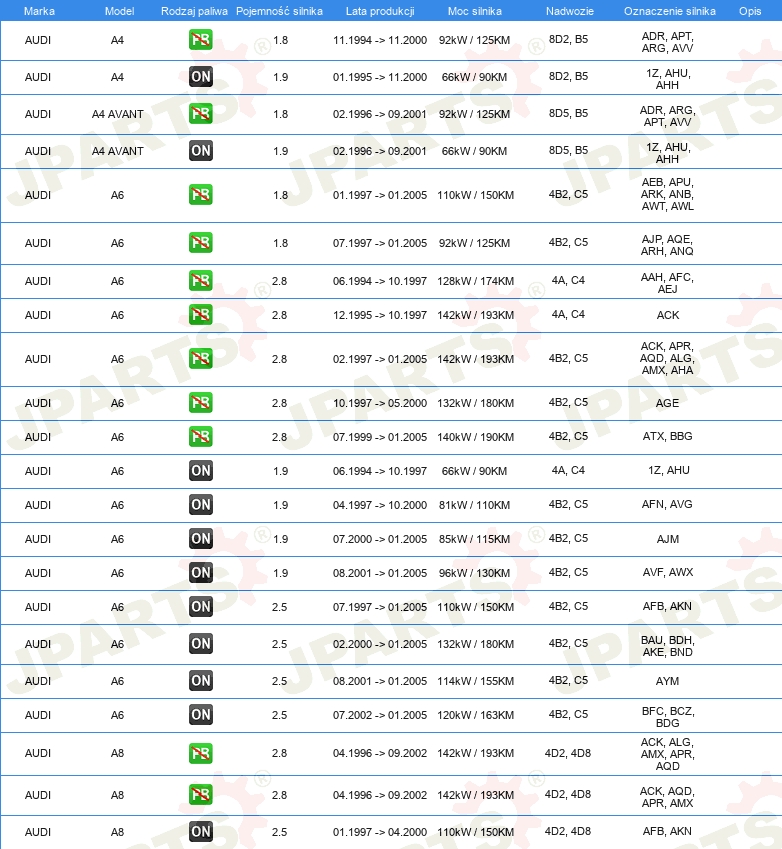The width and height of the screenshot is (782, 849).
Task: Click the Opis column header
Action: (x=750, y=11)
